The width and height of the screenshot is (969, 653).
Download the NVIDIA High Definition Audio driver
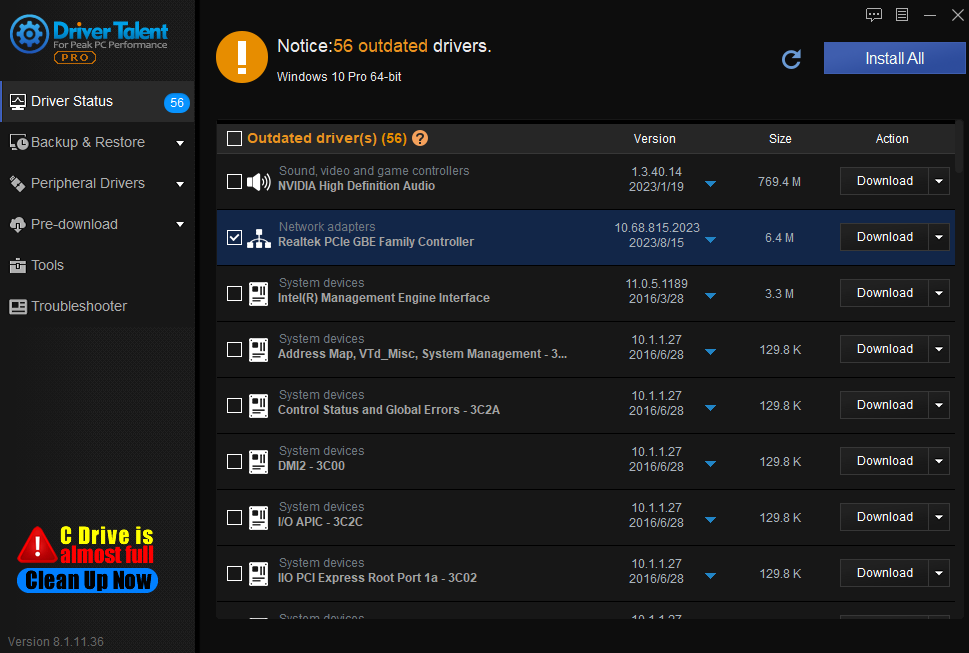pos(884,182)
